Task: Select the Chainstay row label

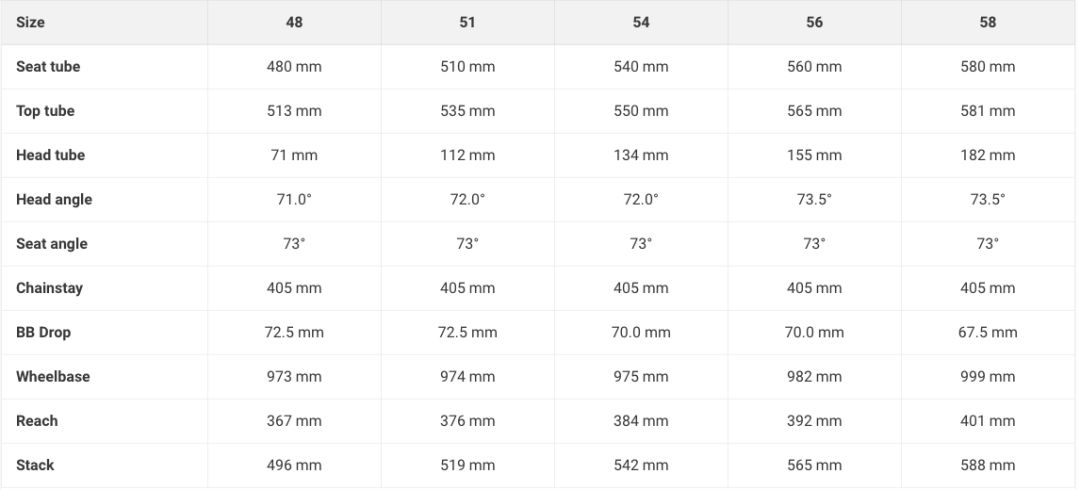Action: click(x=49, y=288)
